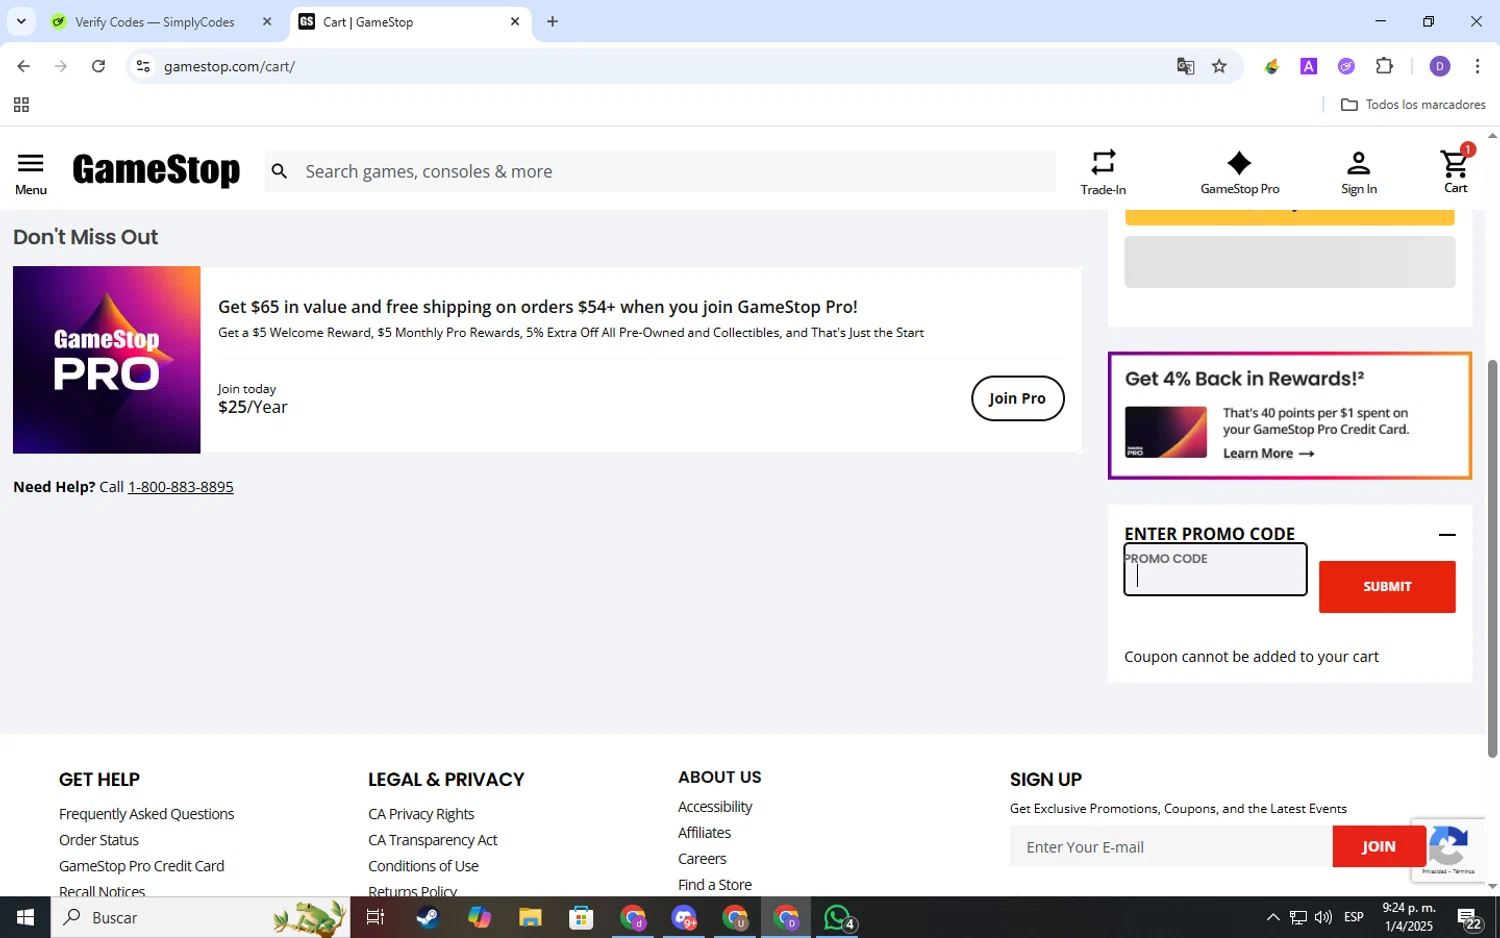Open a new browser tab
1500x938 pixels.
coord(552,21)
